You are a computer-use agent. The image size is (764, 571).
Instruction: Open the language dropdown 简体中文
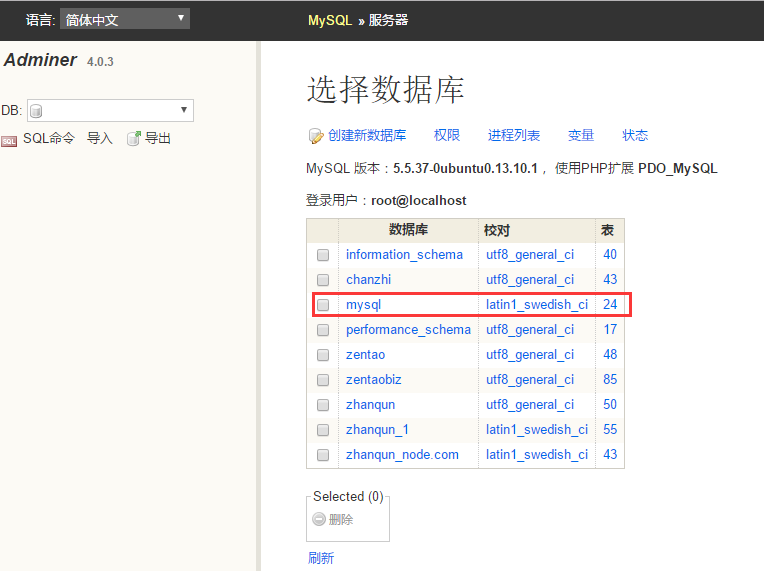click(124, 19)
